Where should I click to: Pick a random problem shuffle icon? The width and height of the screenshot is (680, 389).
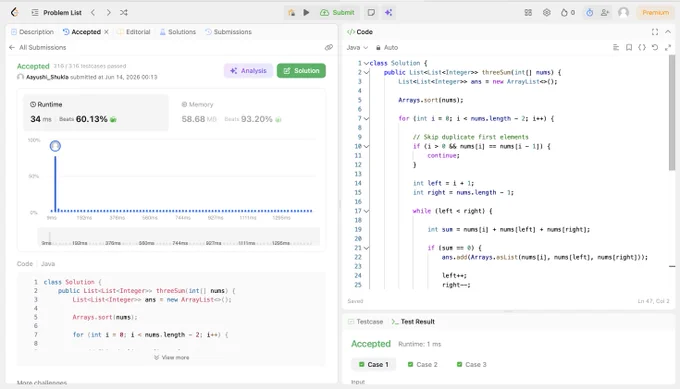point(124,13)
